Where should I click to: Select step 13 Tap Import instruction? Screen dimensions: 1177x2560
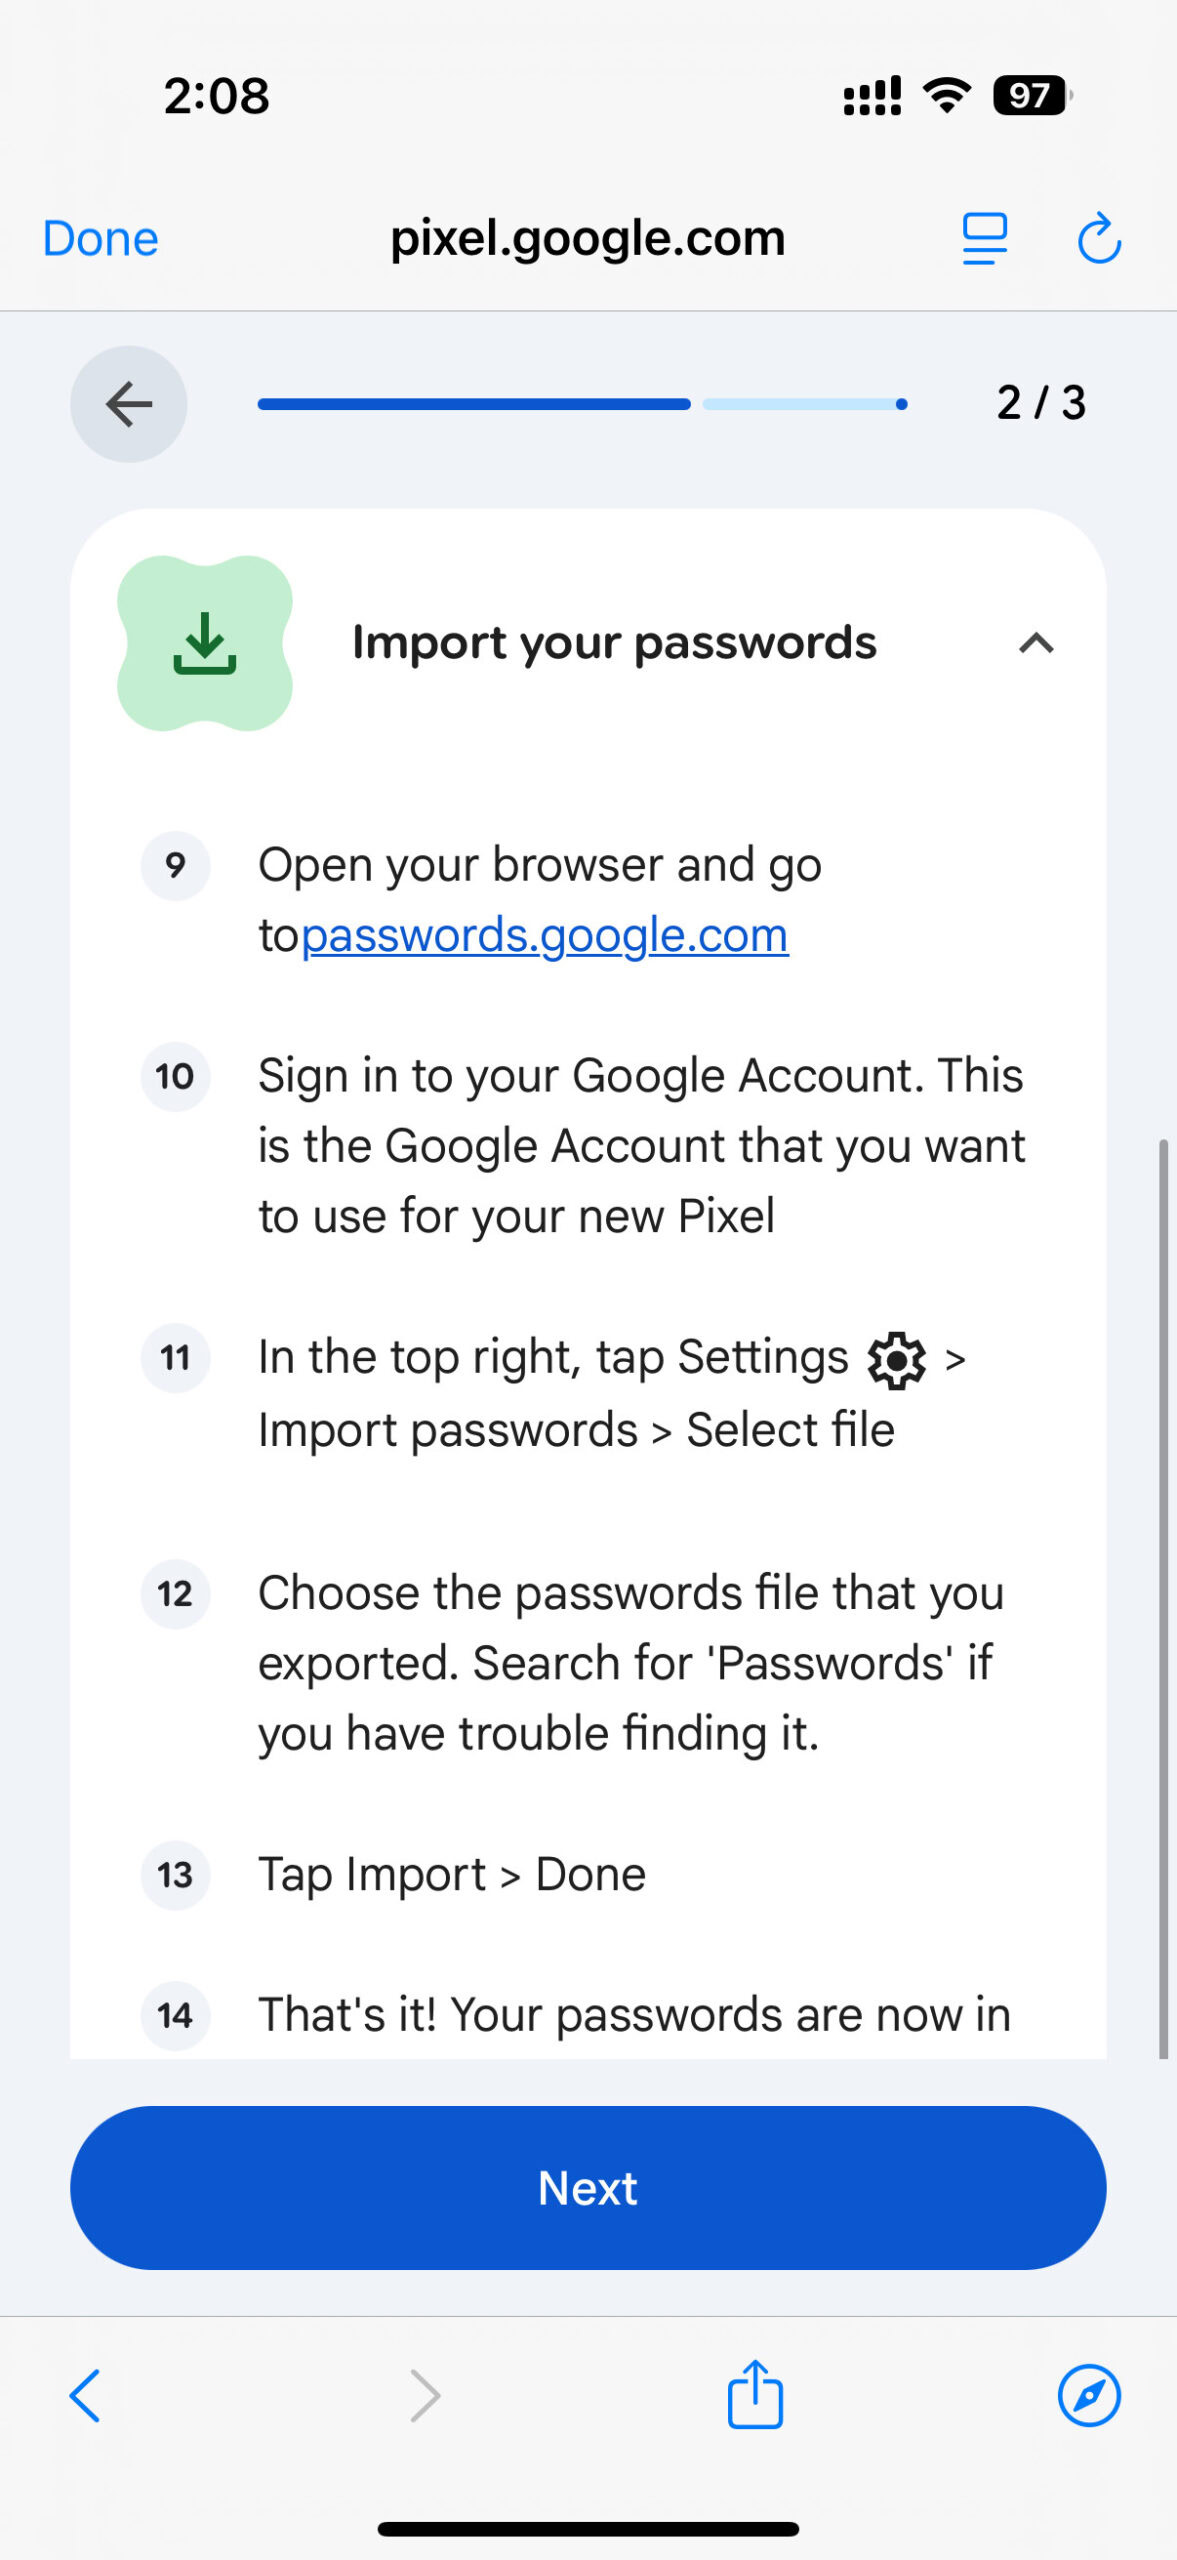[x=450, y=1874]
